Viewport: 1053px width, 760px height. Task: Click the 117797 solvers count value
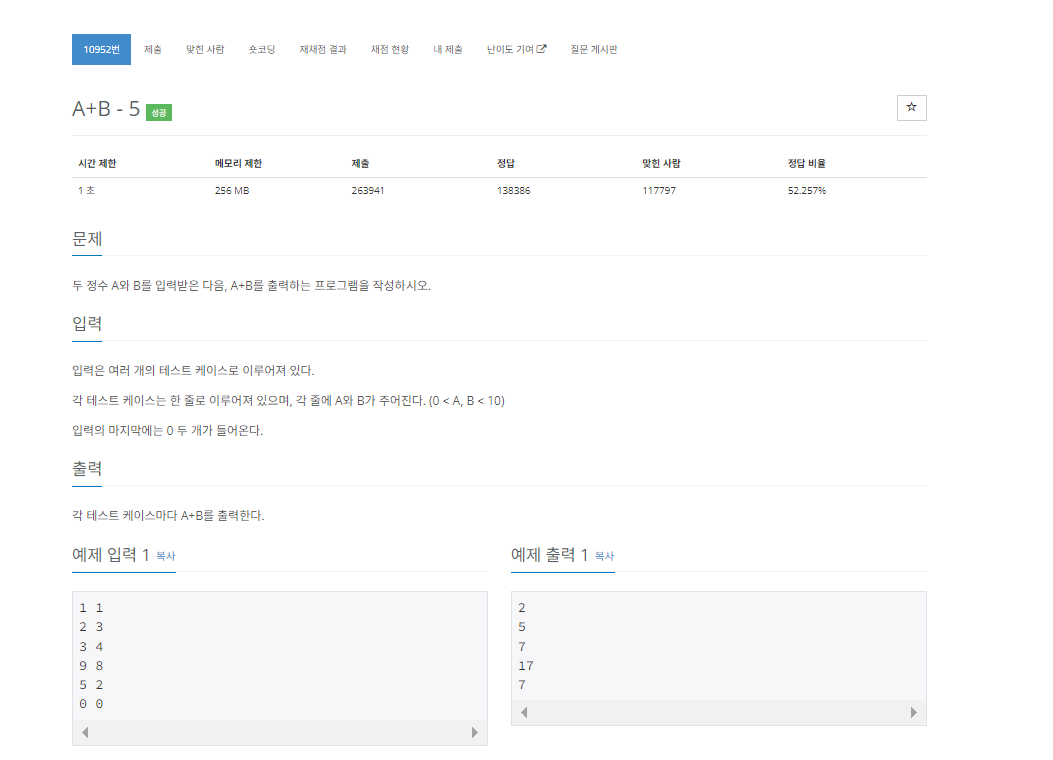pos(659,191)
